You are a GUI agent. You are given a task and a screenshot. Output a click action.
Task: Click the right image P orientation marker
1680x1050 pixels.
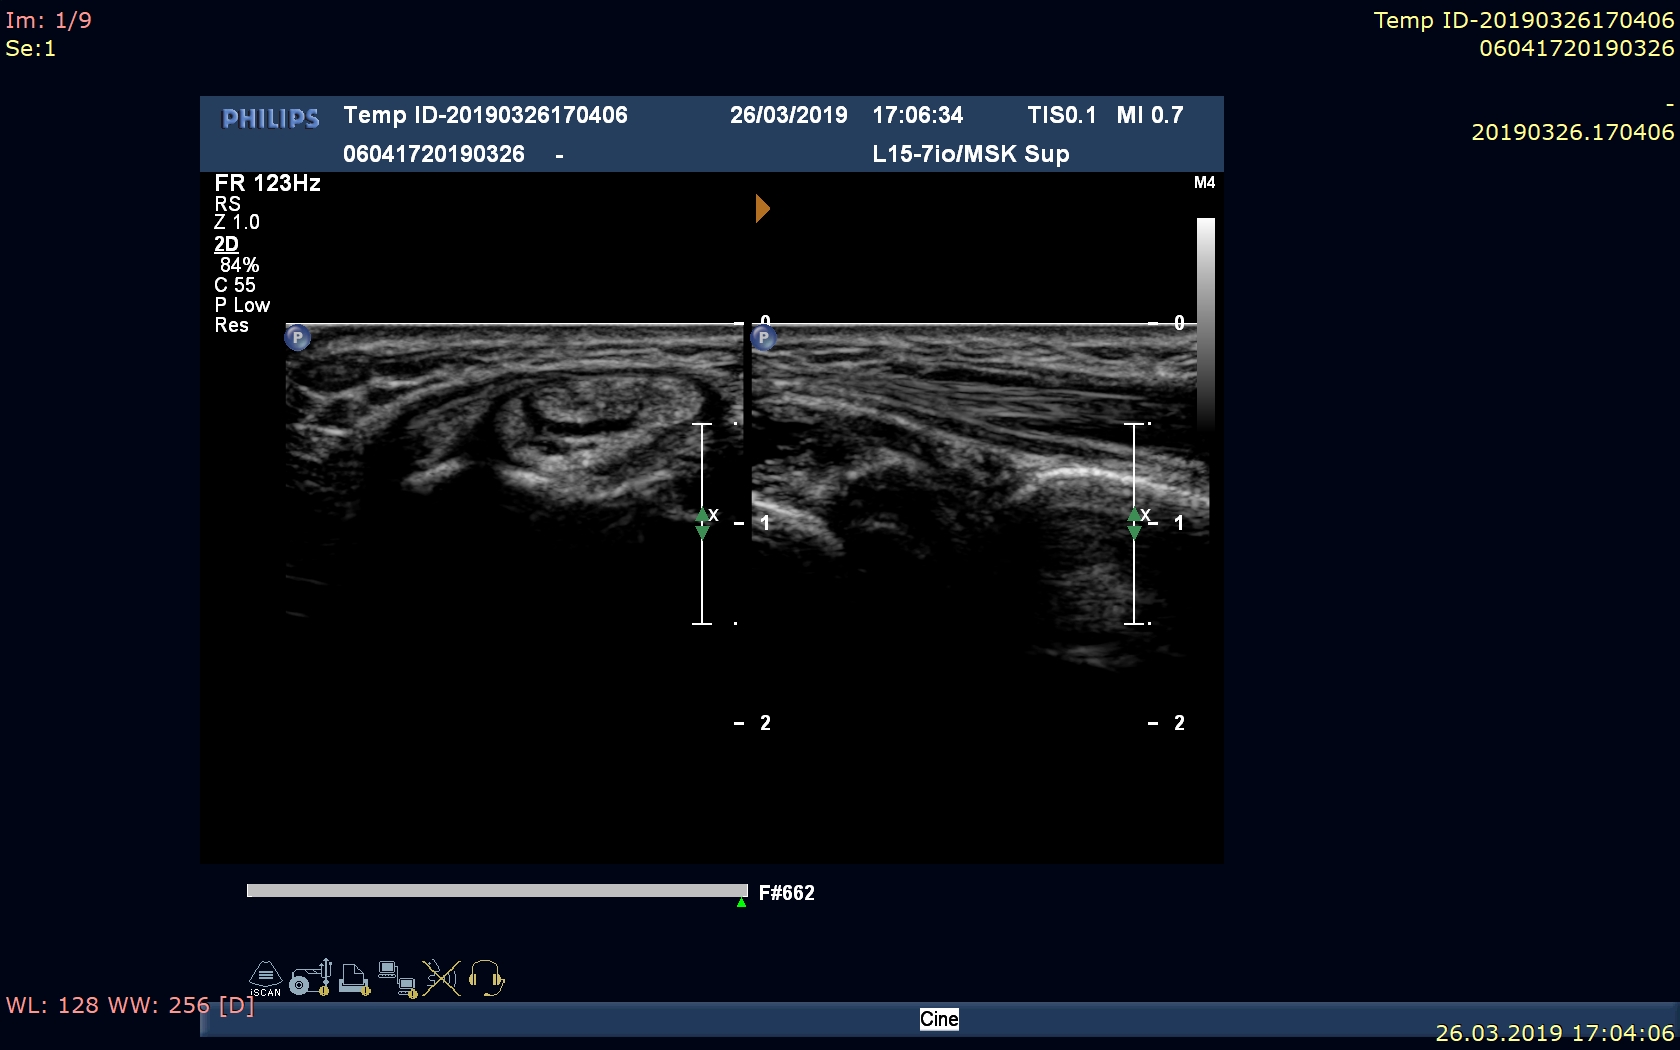[x=764, y=338]
